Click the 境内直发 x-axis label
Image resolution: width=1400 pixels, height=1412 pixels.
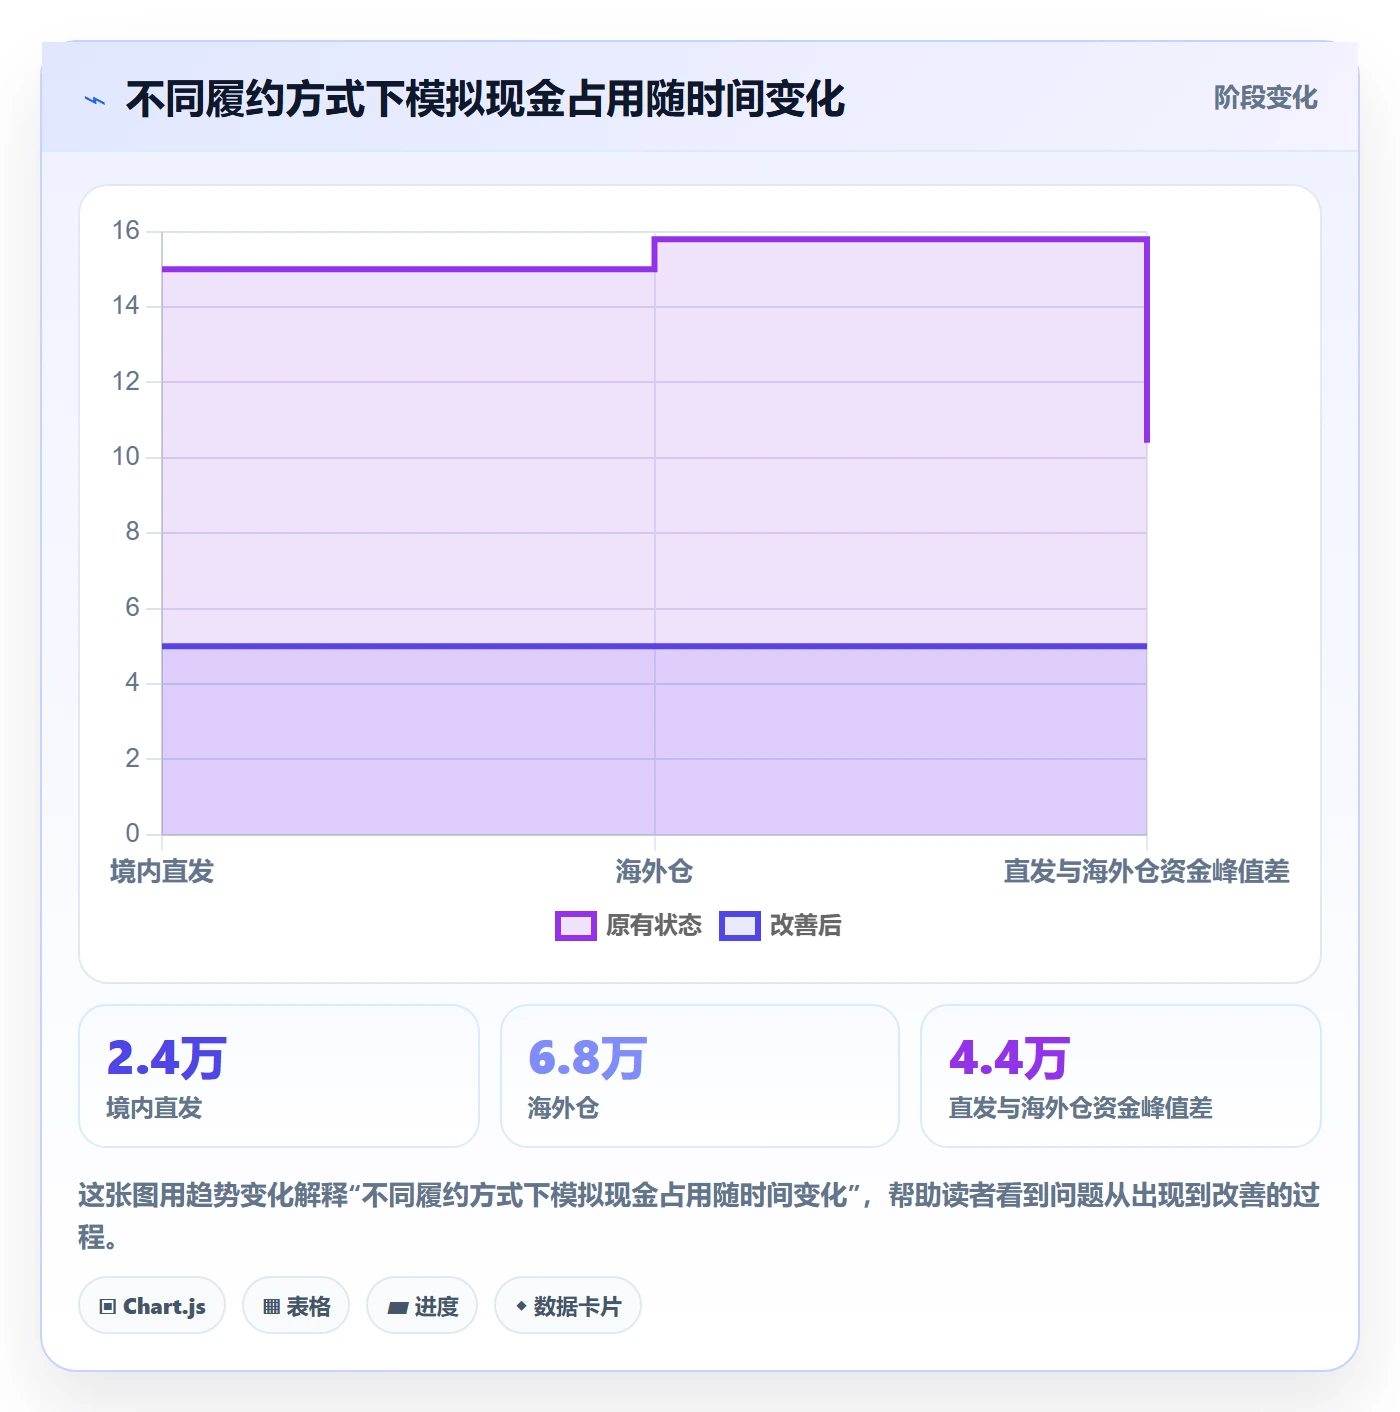click(x=162, y=872)
